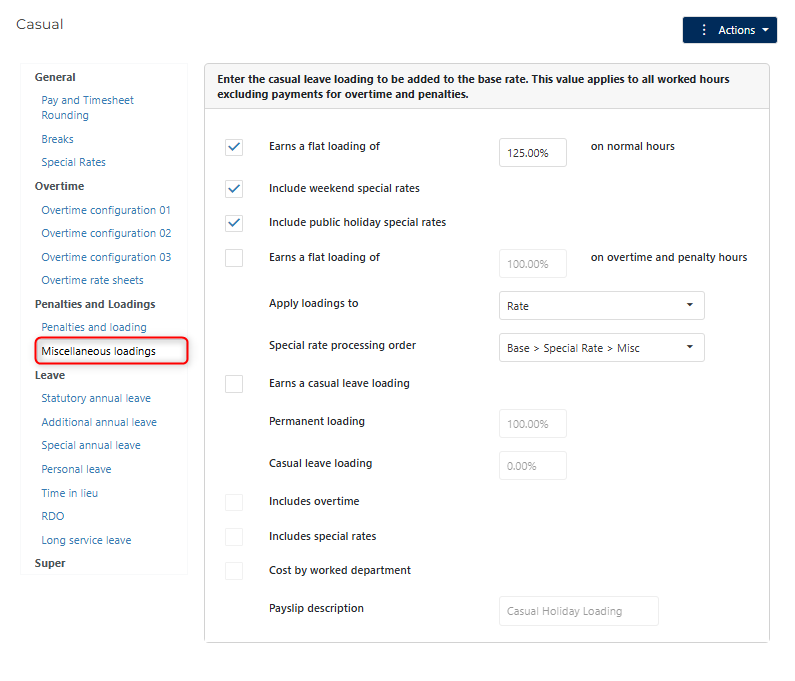
Task: Uncheck the flat loading on normal hours checkbox
Action: point(234,147)
